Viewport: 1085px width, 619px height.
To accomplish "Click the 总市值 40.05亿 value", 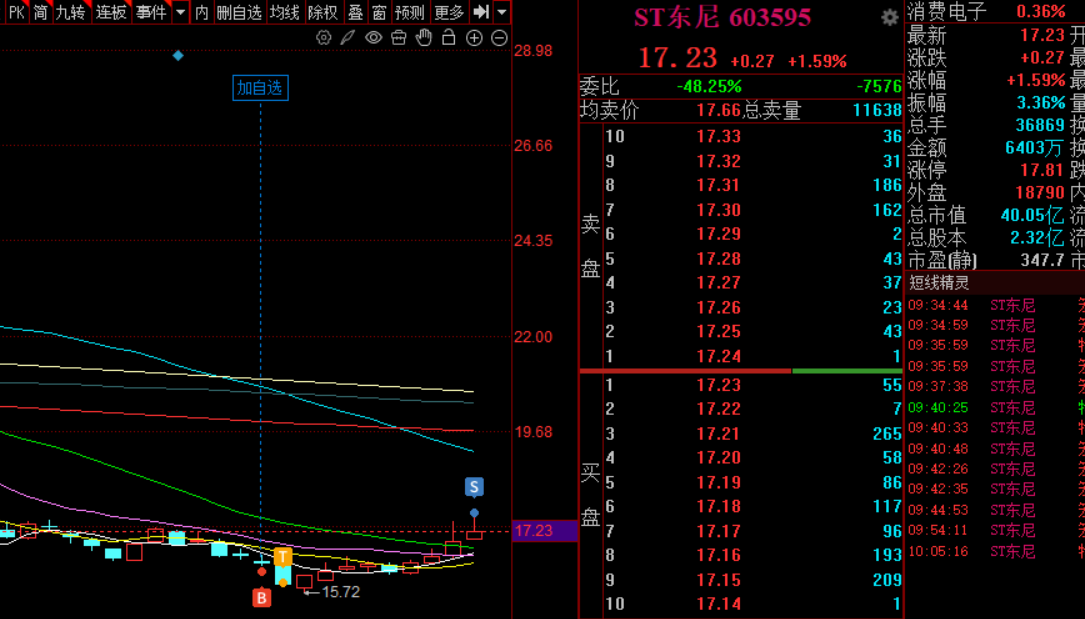I will click(1032, 215).
